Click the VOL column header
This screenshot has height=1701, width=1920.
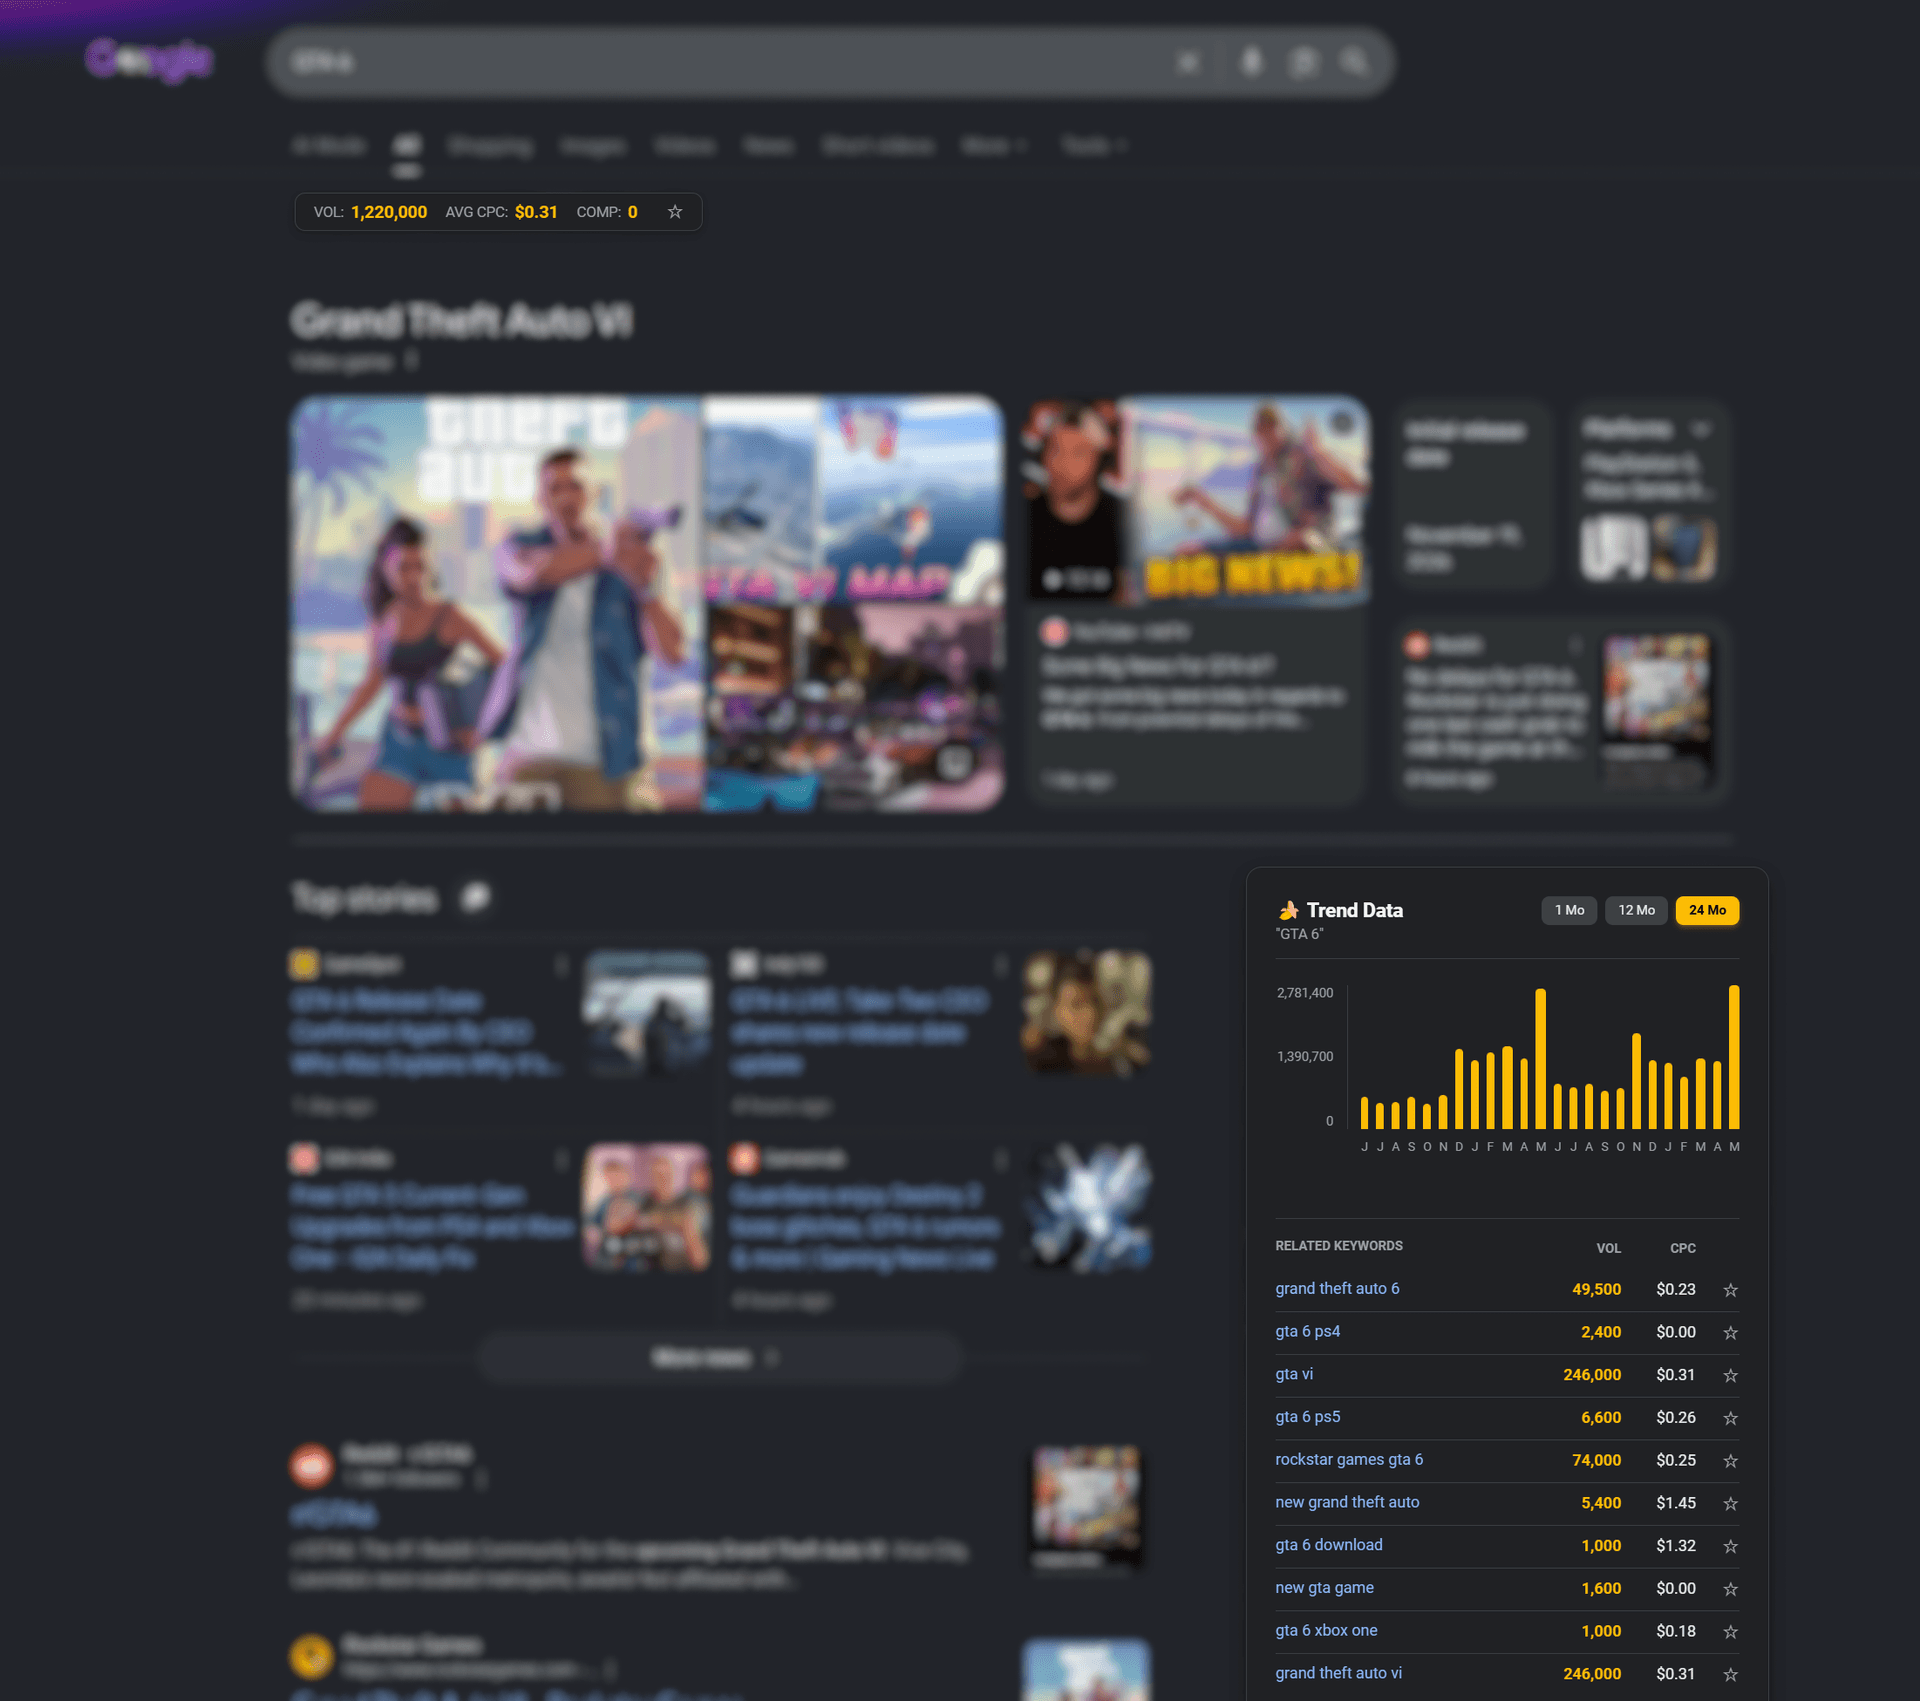click(x=1608, y=1248)
